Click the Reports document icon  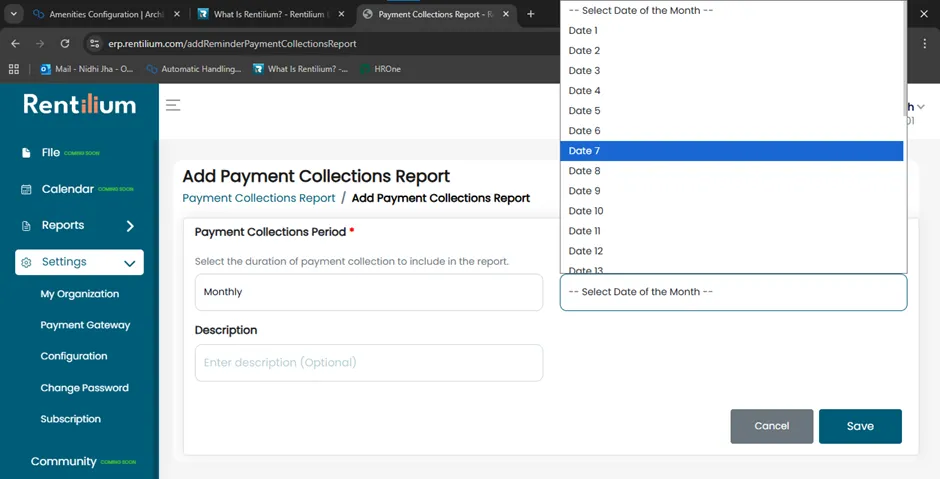pos(26,226)
